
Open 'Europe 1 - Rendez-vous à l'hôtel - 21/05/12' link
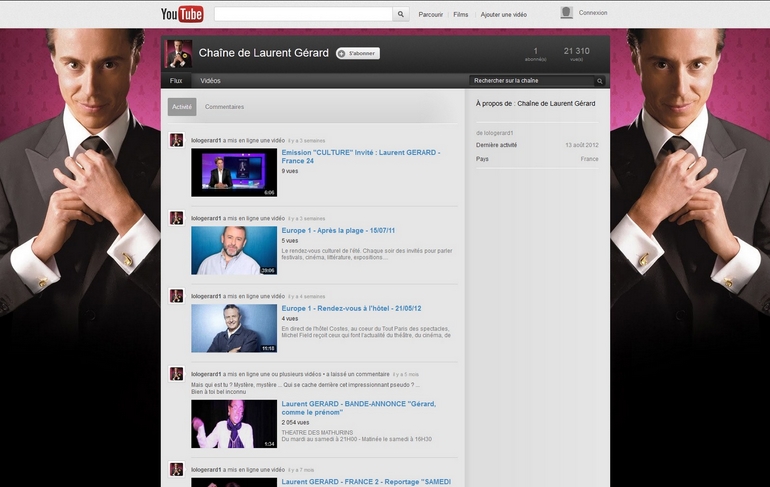tap(352, 308)
